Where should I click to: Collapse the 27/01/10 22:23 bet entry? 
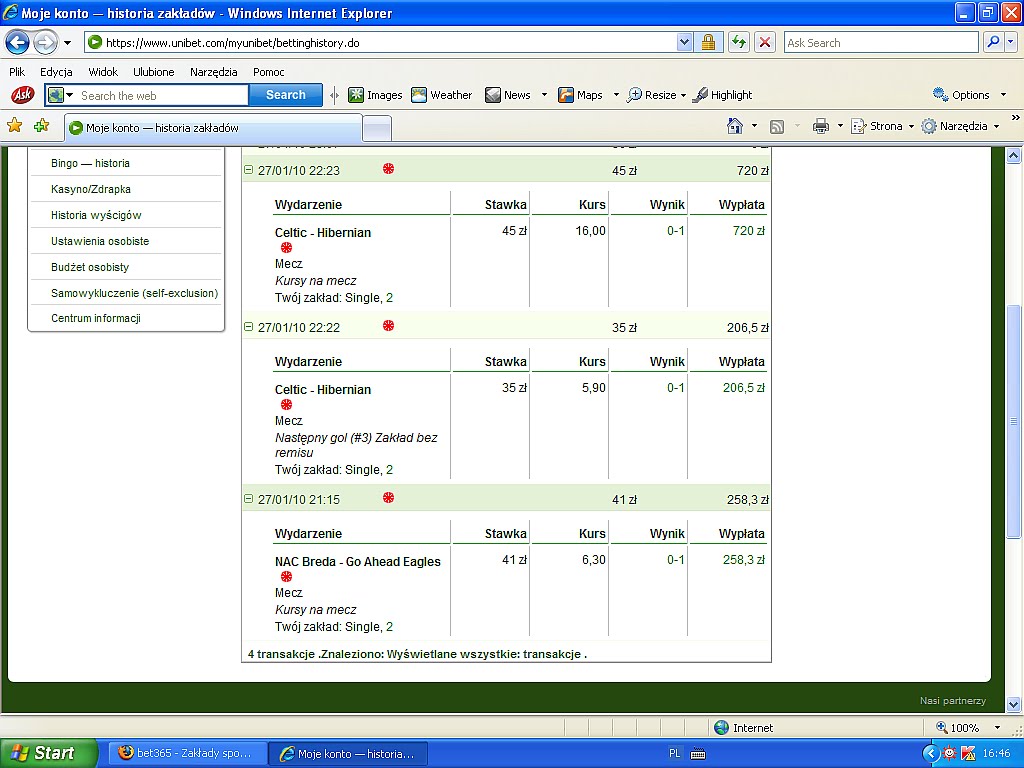(x=248, y=170)
